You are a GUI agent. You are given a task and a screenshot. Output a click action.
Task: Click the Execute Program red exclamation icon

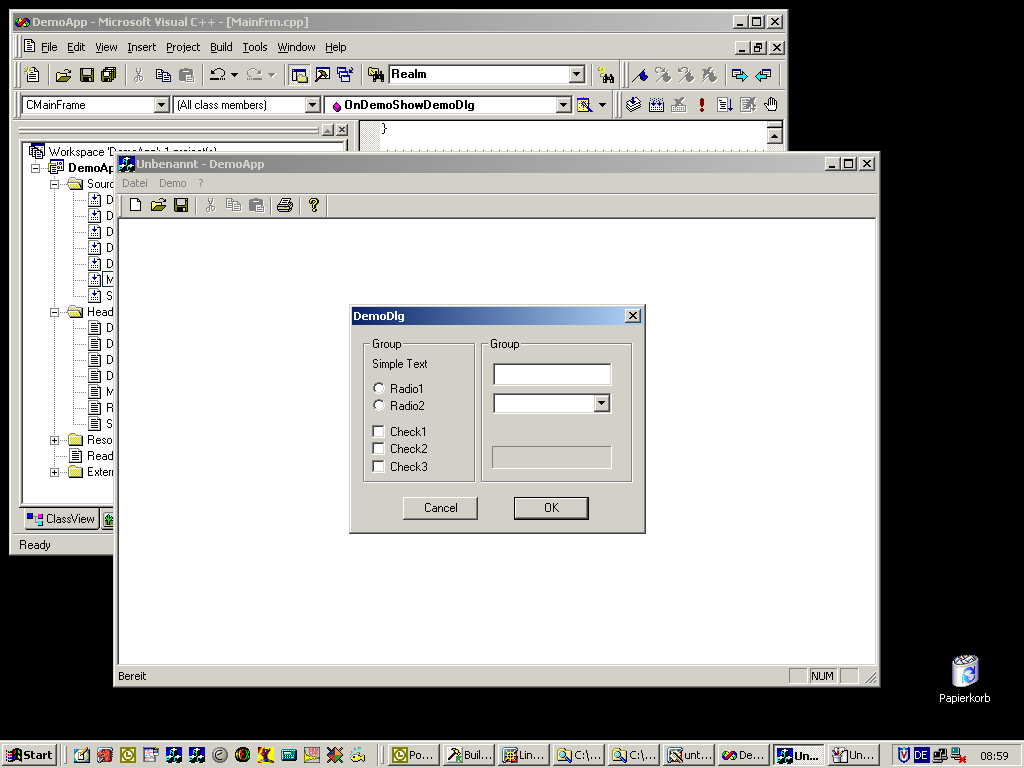tap(702, 105)
